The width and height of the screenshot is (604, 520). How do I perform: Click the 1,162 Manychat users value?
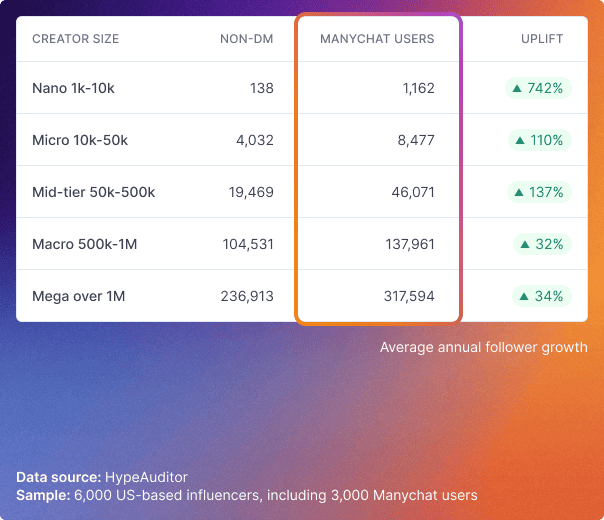[x=419, y=88]
